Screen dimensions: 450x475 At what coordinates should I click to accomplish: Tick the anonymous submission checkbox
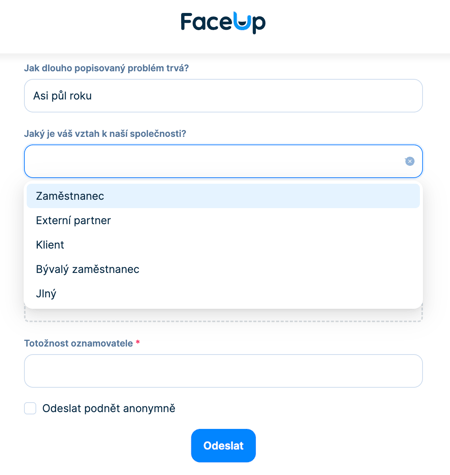coord(30,408)
